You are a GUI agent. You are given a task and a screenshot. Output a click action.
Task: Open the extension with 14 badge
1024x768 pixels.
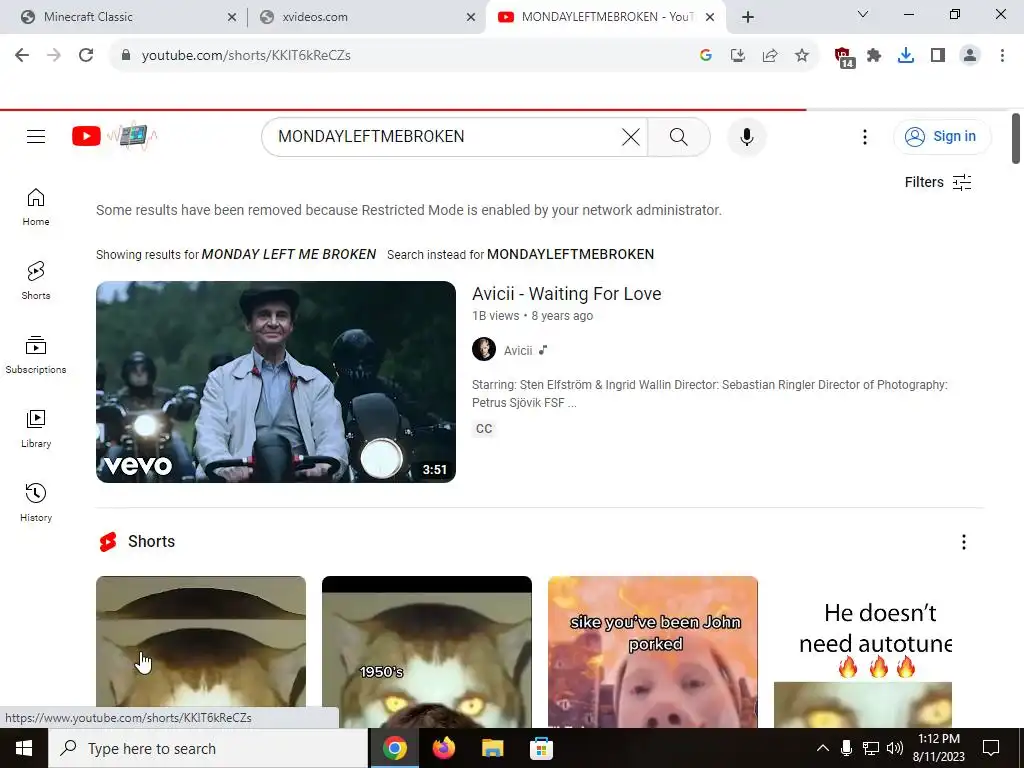pos(844,57)
